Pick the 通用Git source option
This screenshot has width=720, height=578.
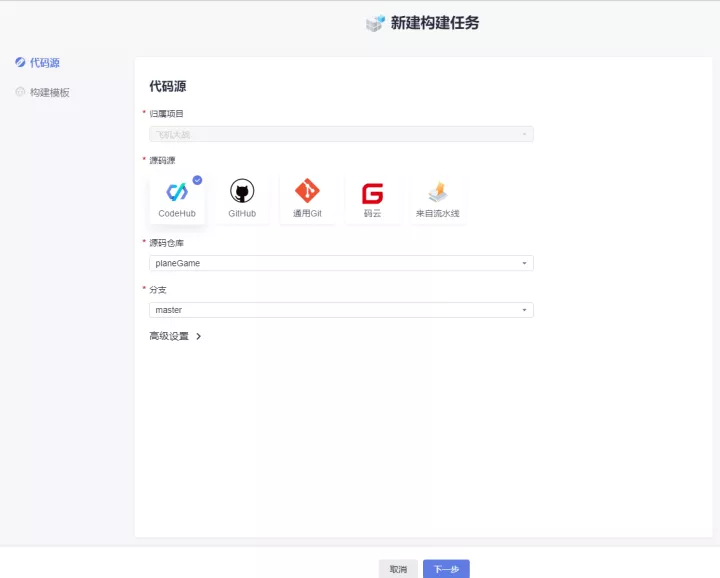coord(307,199)
